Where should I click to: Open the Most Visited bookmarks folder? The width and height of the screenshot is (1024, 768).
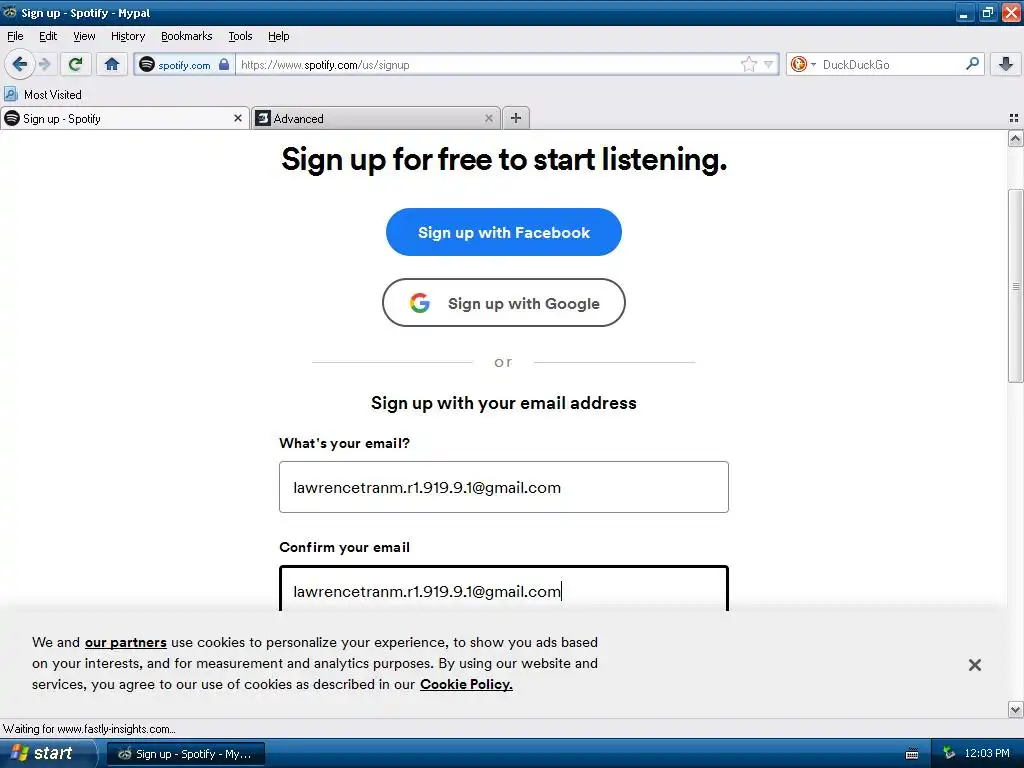[43, 95]
